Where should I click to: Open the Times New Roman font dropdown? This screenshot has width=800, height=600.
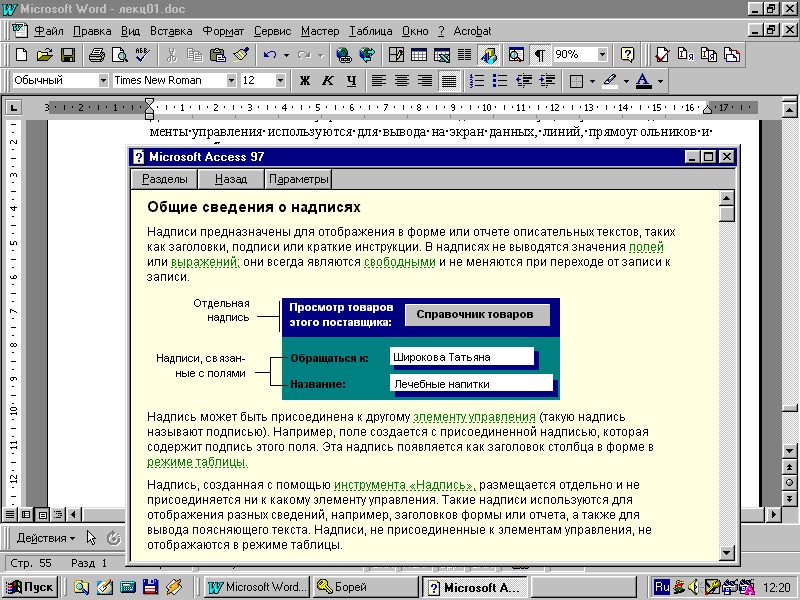point(231,81)
